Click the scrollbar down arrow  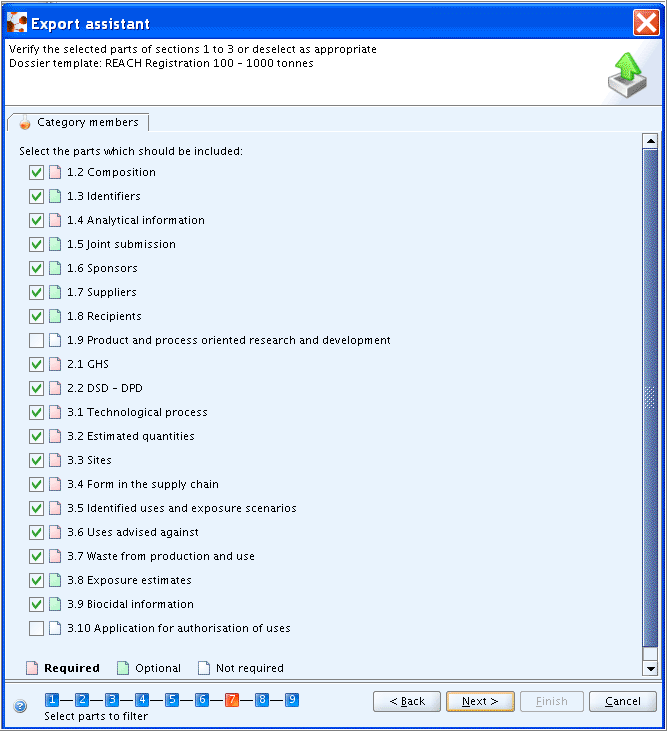pyautogui.click(x=650, y=669)
